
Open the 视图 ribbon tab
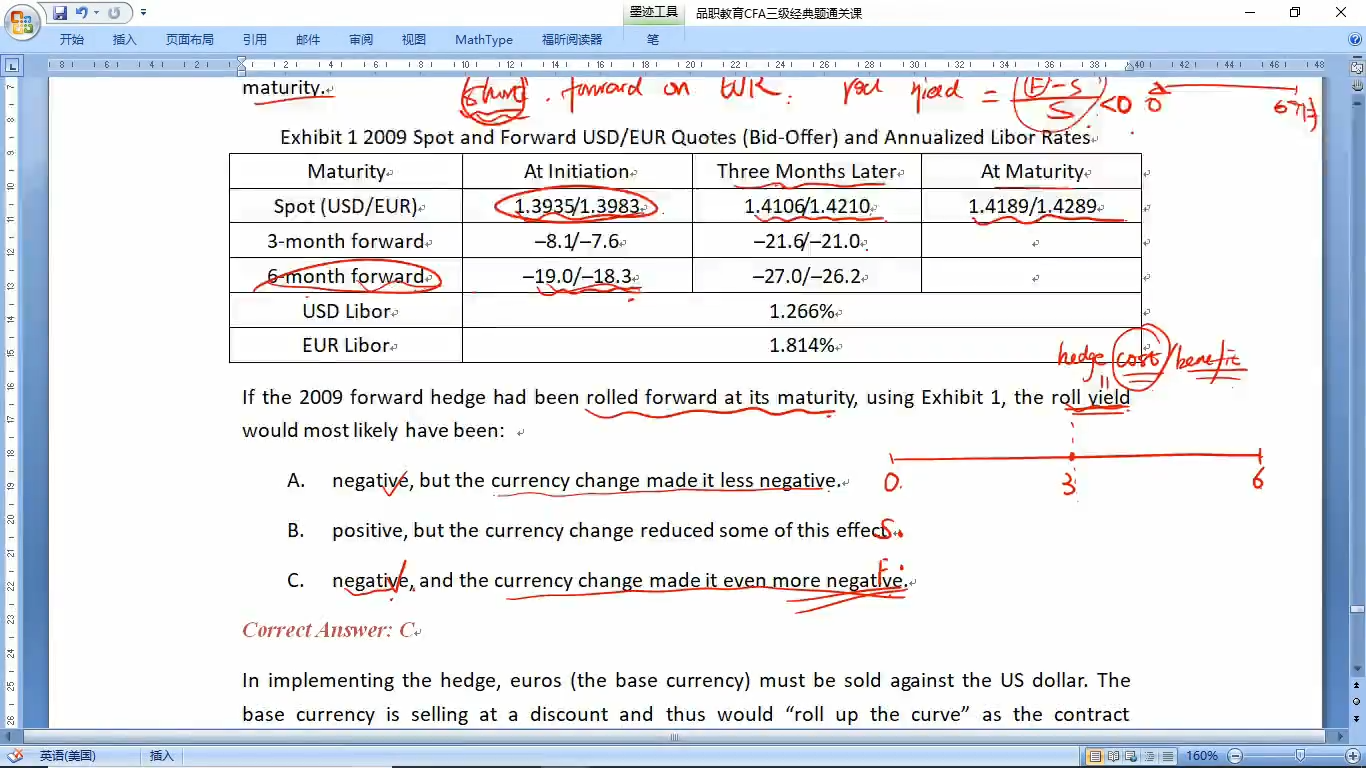[414, 39]
